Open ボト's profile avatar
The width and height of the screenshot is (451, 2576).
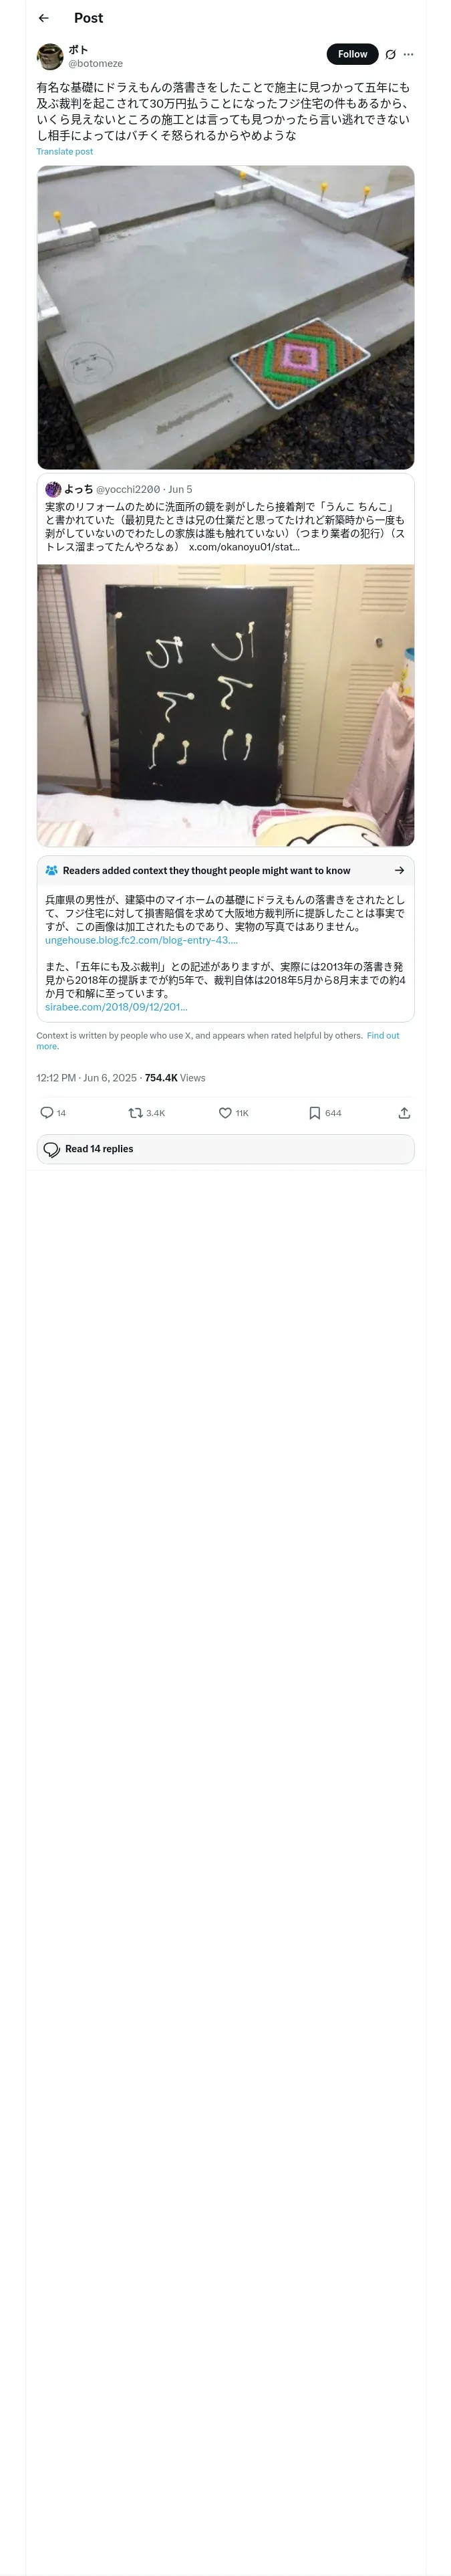50,56
